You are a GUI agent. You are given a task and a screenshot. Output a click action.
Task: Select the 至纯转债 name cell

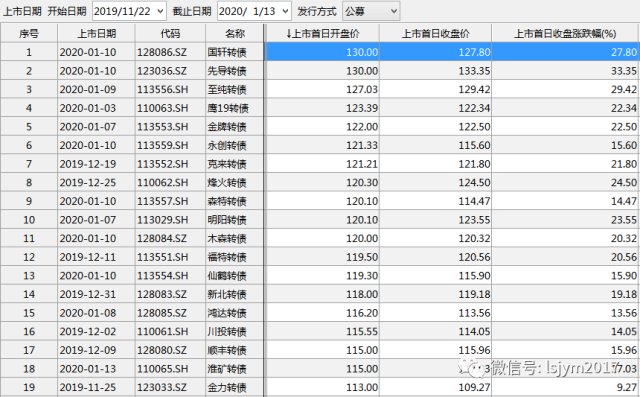click(235, 89)
